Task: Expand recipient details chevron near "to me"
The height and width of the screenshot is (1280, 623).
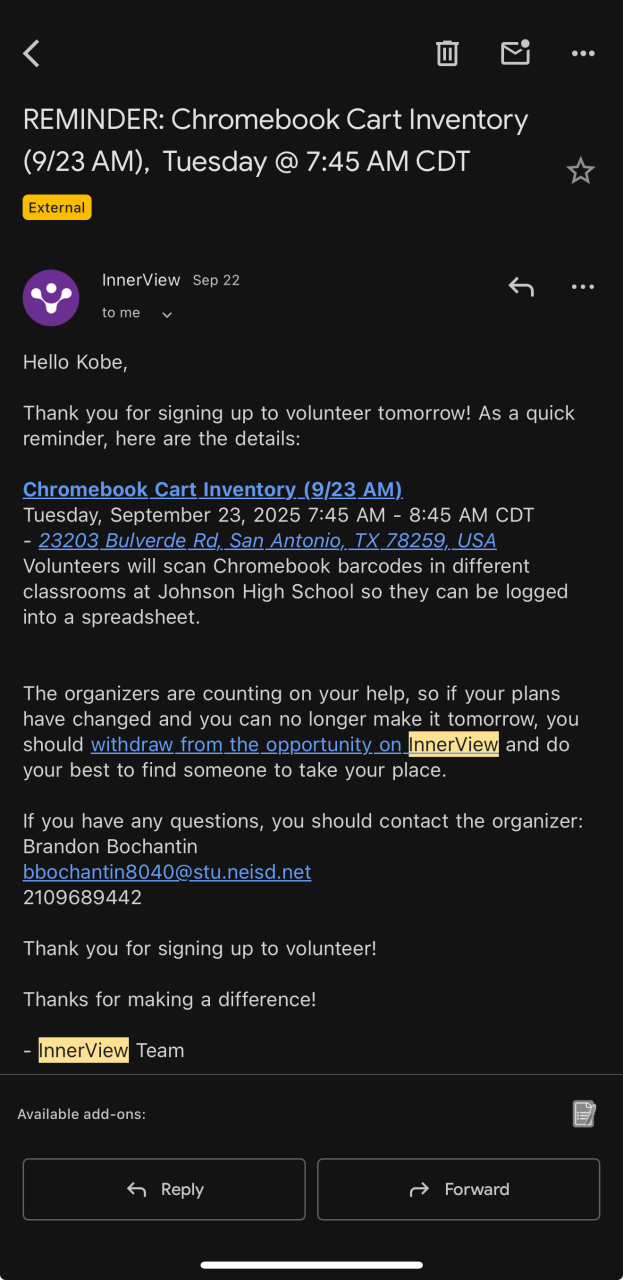Action: [167, 314]
